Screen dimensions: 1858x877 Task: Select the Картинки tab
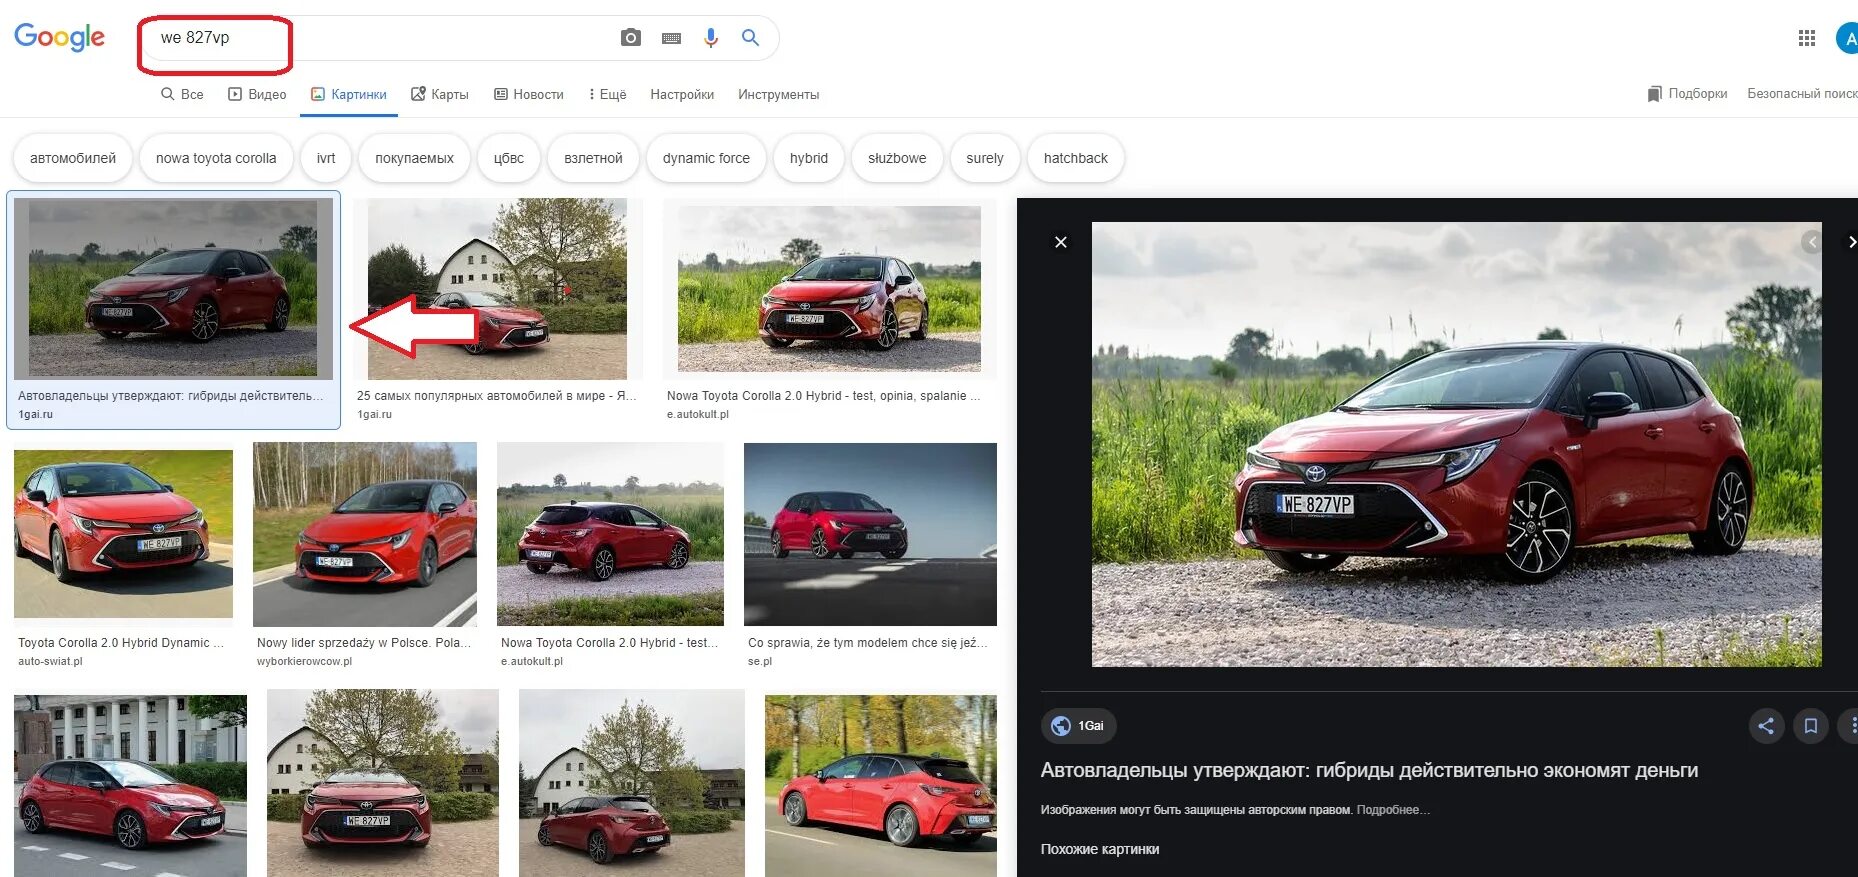point(349,94)
